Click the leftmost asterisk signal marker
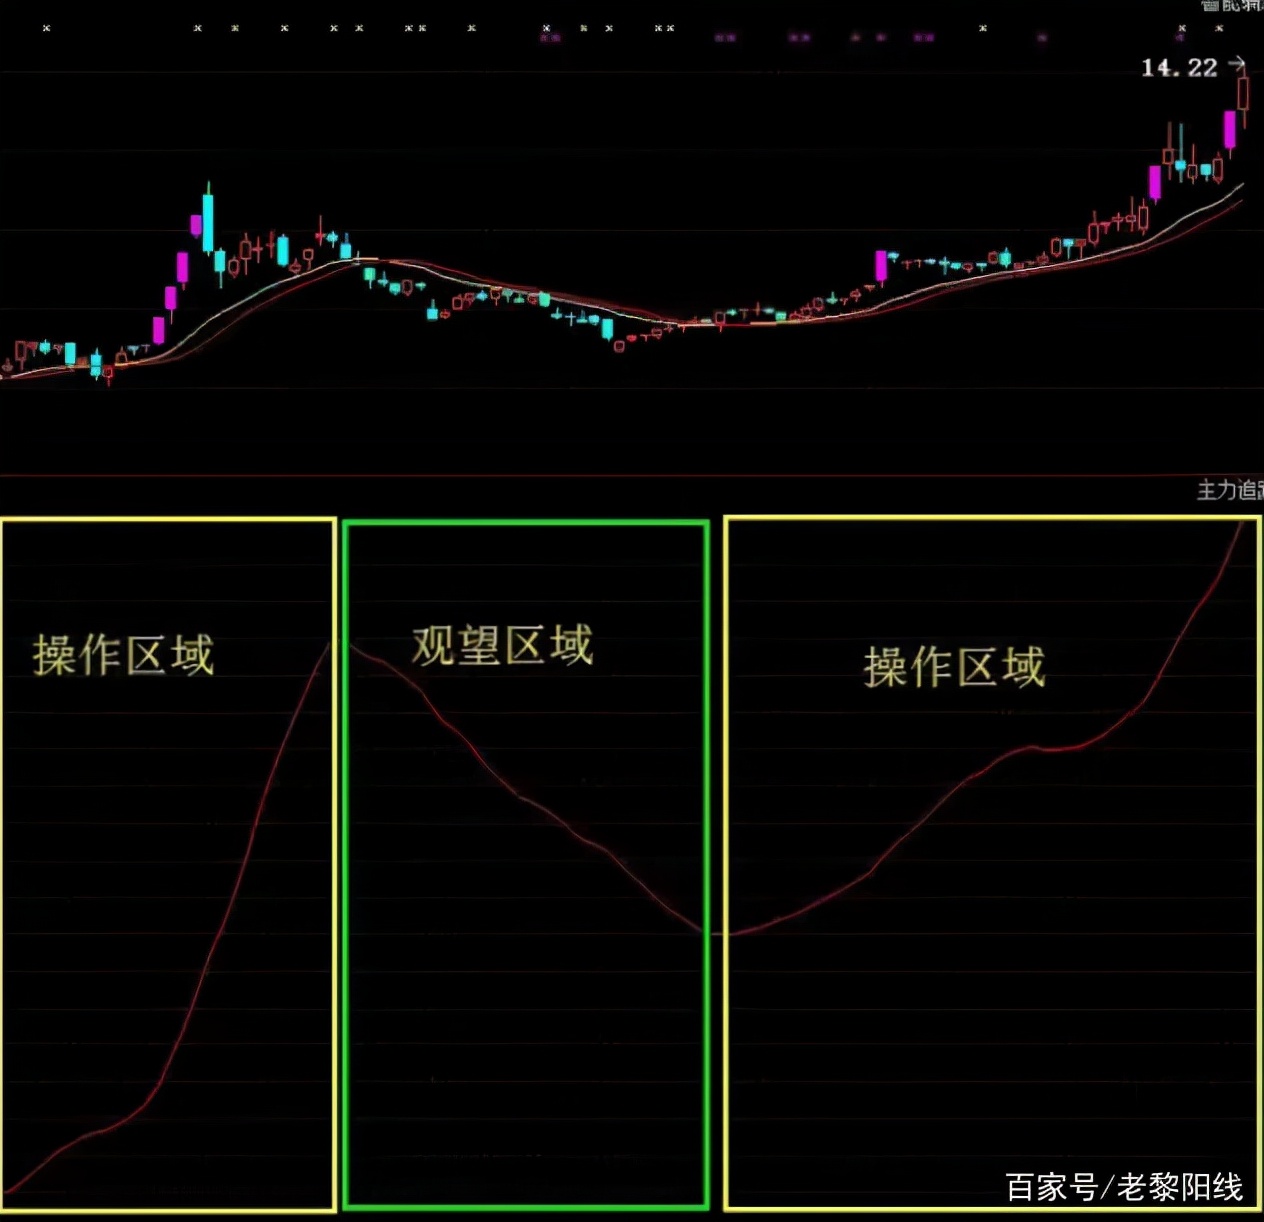Image resolution: width=1264 pixels, height=1222 pixels. coord(46,28)
